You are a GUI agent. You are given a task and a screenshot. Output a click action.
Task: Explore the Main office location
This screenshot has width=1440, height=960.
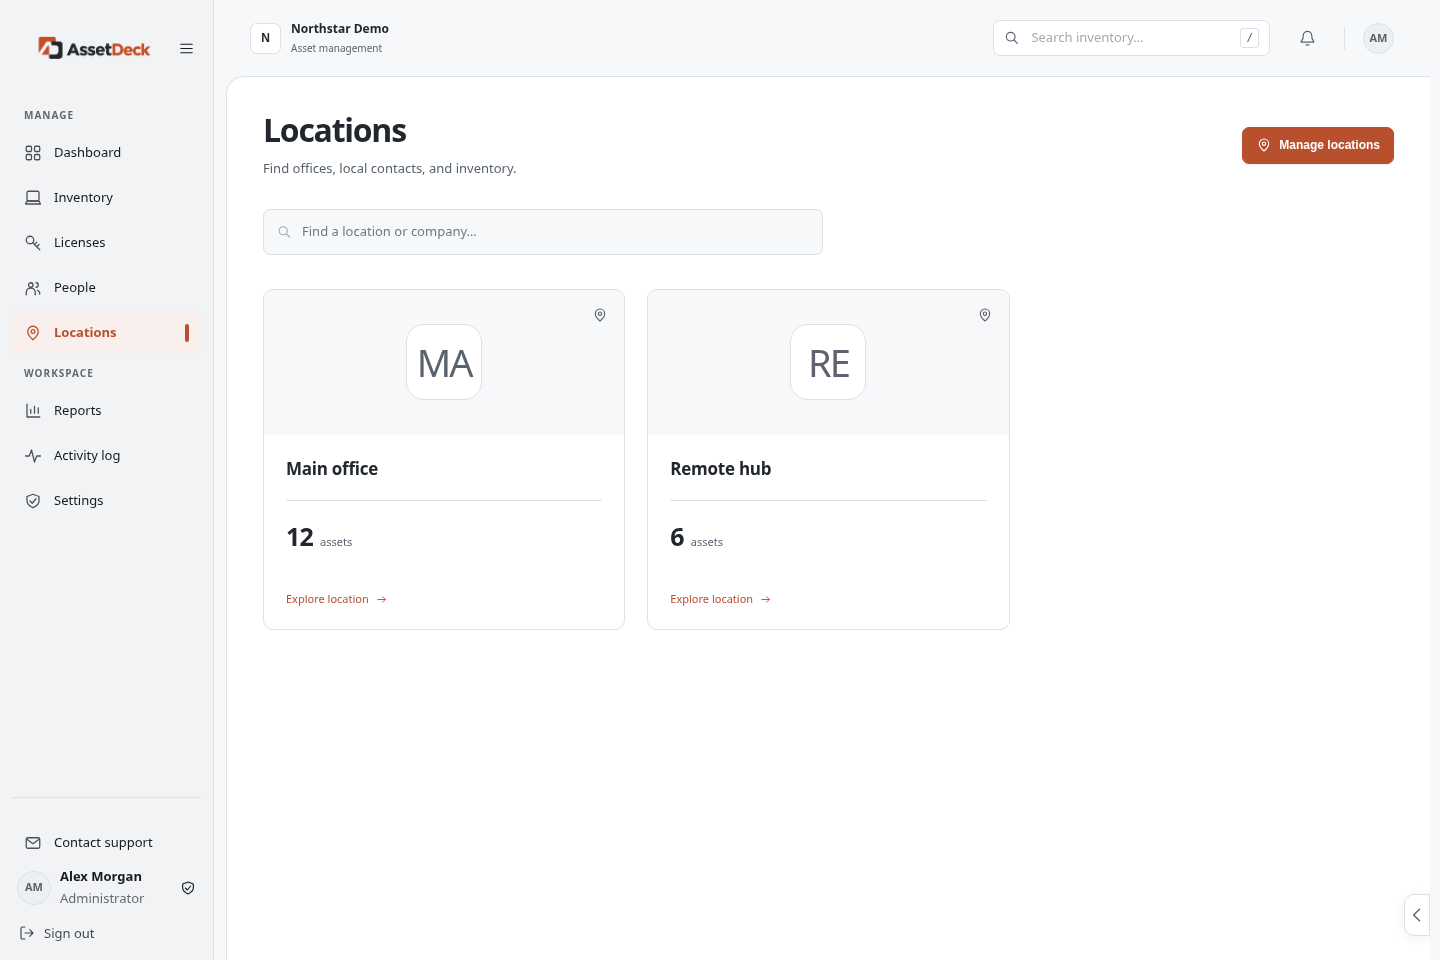coord(336,599)
